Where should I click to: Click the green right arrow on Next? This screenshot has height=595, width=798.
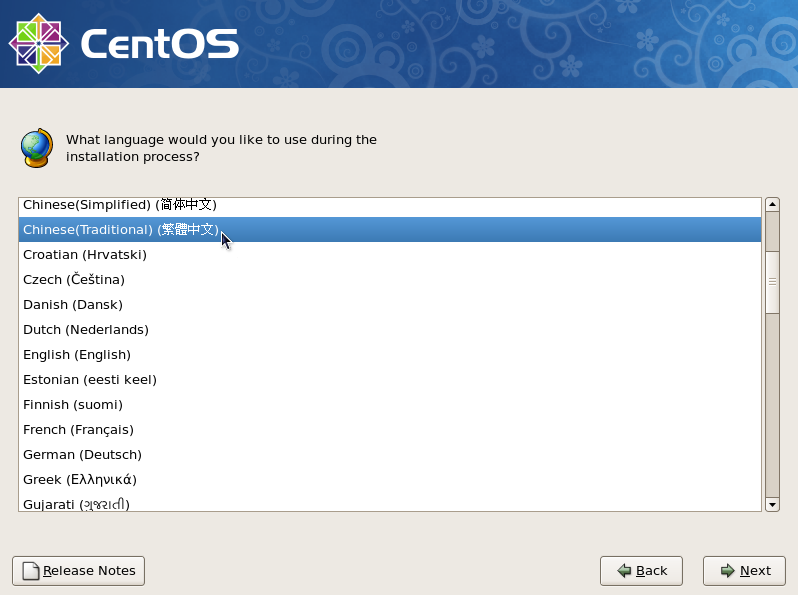pyautogui.click(x=728, y=571)
